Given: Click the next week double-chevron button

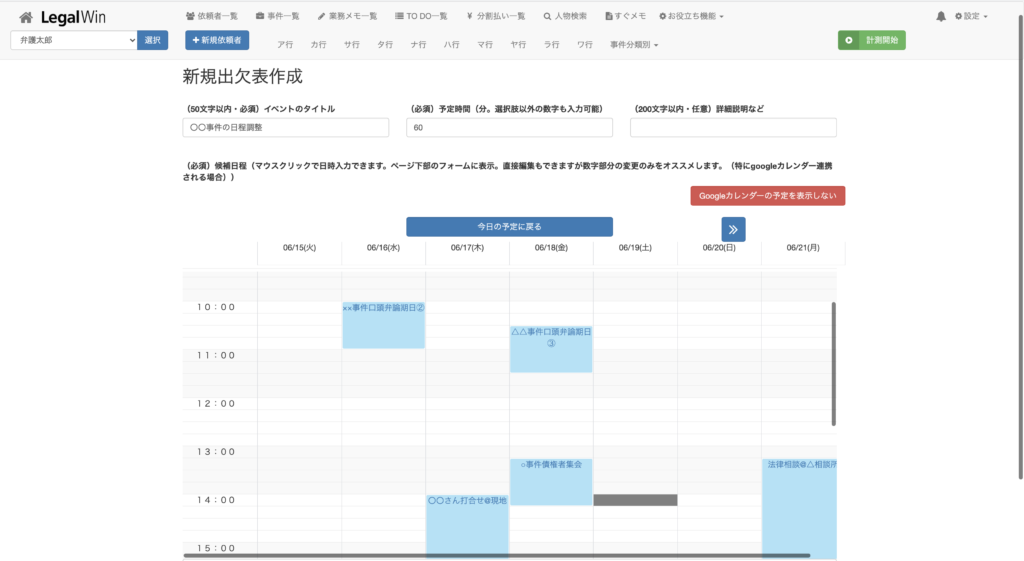Looking at the screenshot, I should coord(733,229).
